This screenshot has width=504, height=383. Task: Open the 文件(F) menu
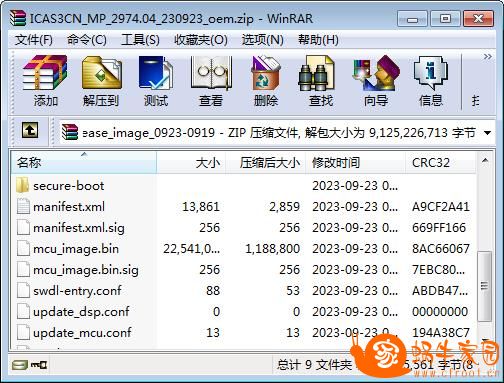[x=34, y=40]
